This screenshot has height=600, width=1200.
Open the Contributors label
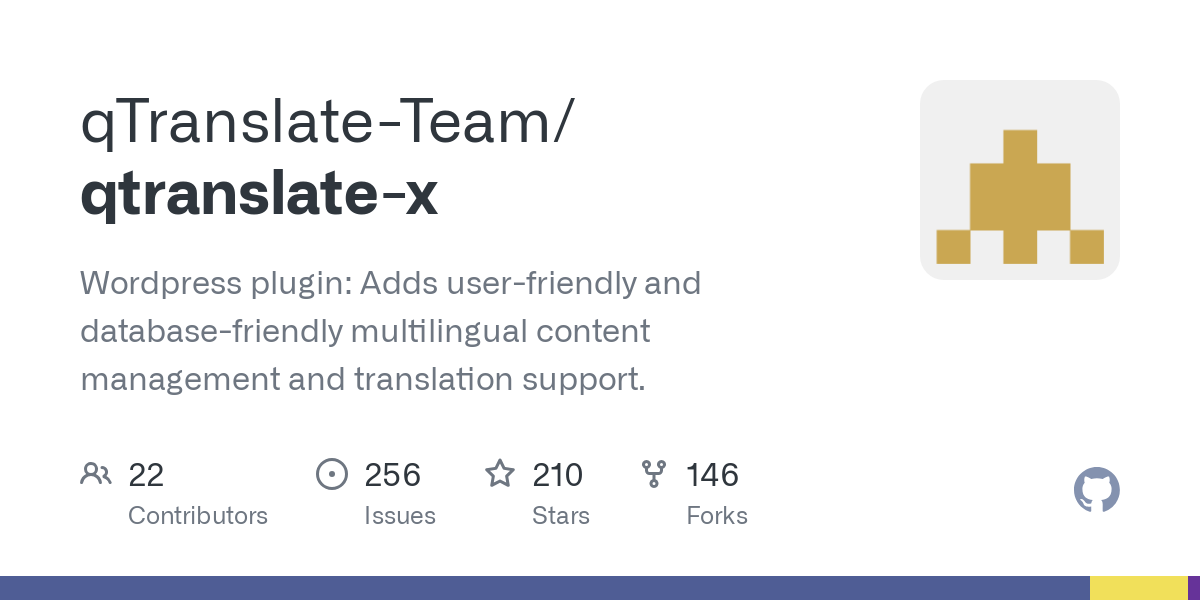click(198, 516)
